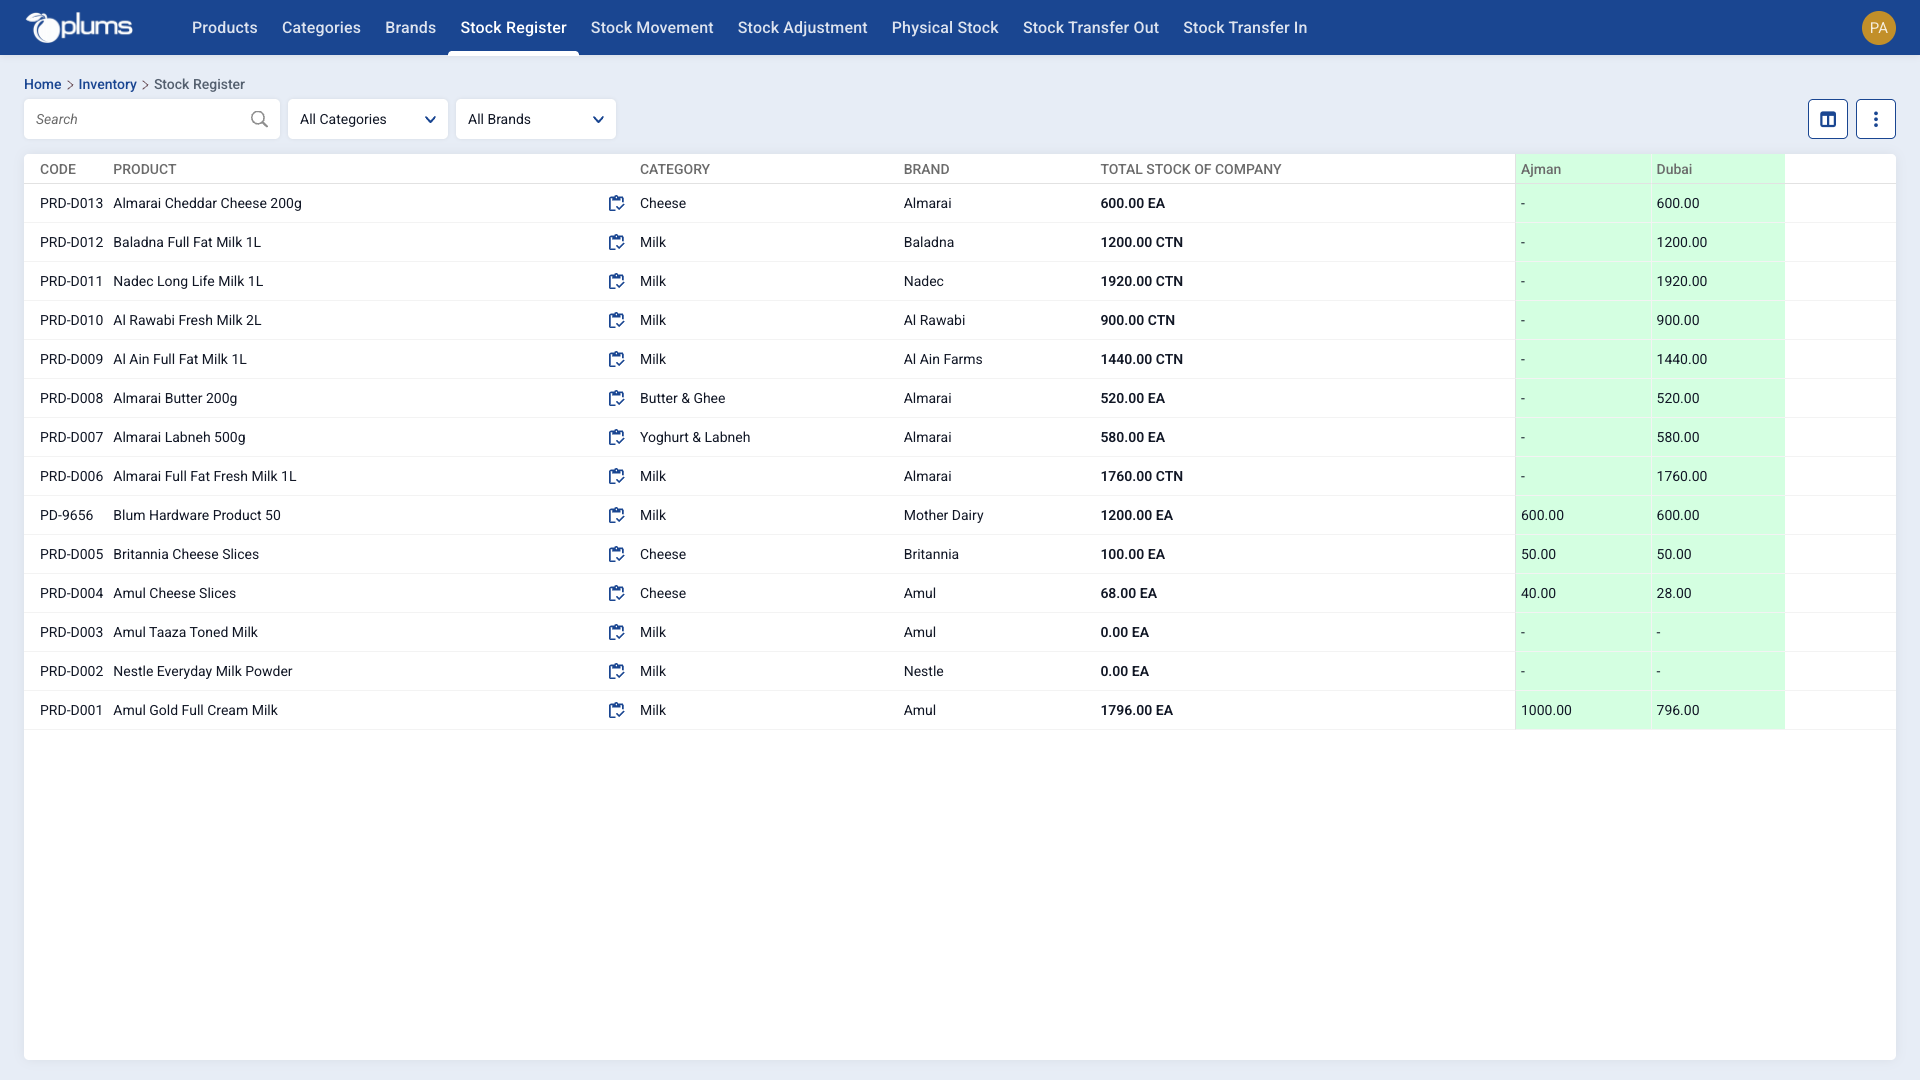The width and height of the screenshot is (1920, 1080).
Task: Click total stock value 1796.00 EA
Action: [x=1137, y=710]
